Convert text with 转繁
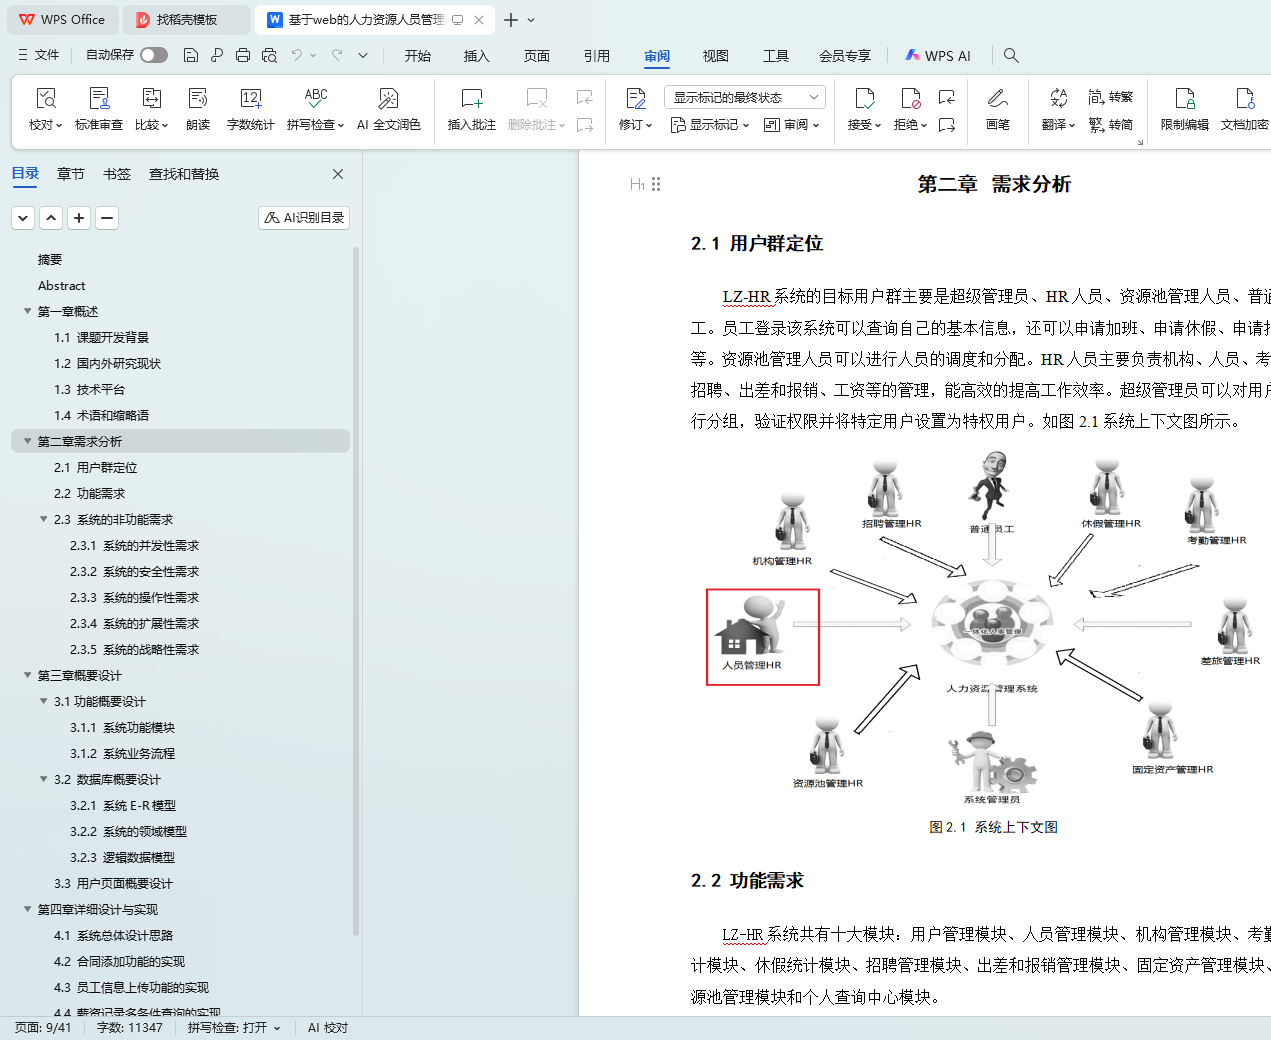Viewport: 1271px width, 1040px height. (x=1111, y=97)
